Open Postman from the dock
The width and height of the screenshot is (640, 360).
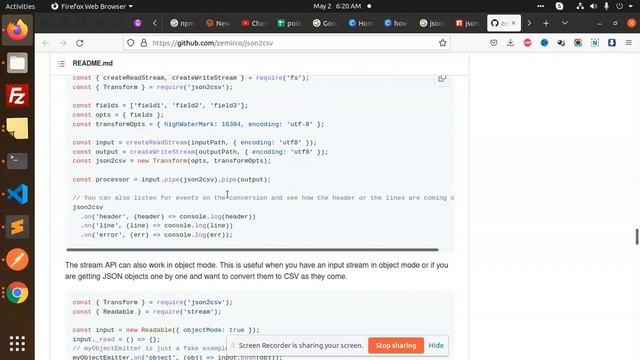click(17, 260)
